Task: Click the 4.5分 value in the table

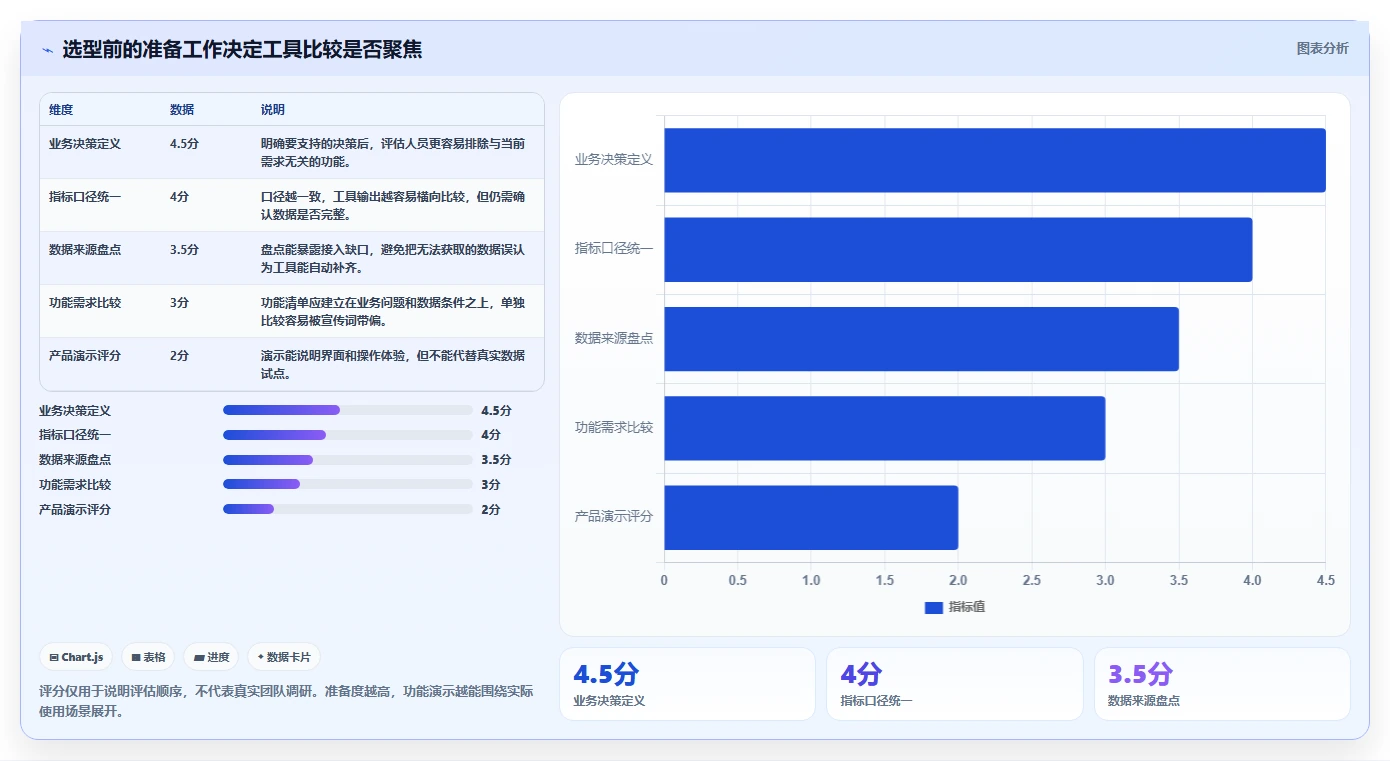Action: [184, 143]
